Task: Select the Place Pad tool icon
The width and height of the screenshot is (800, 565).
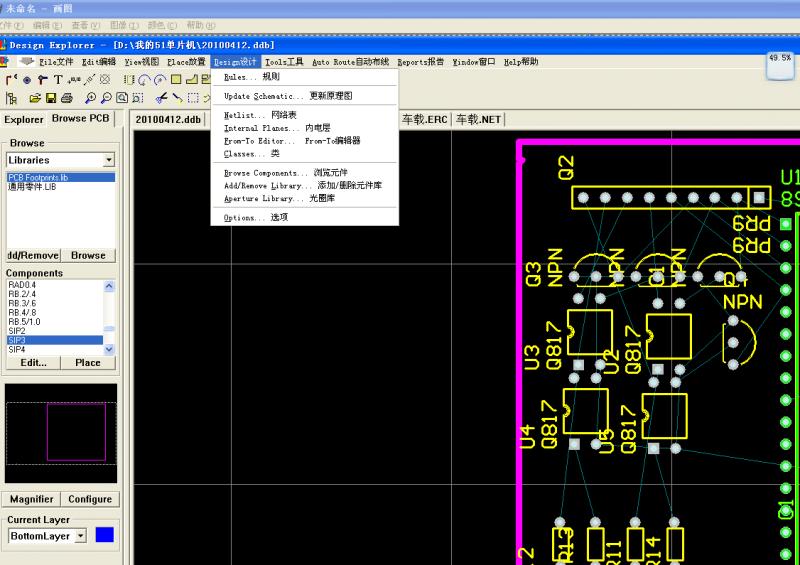Action: 27,80
